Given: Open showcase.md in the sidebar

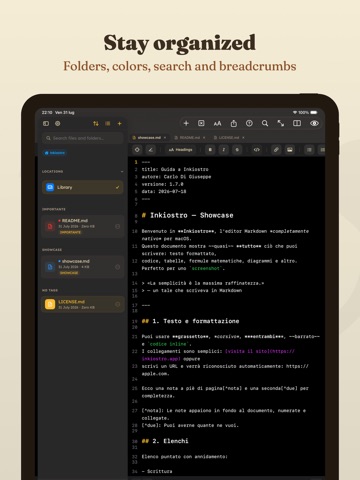Looking at the screenshot, I should (83, 267).
